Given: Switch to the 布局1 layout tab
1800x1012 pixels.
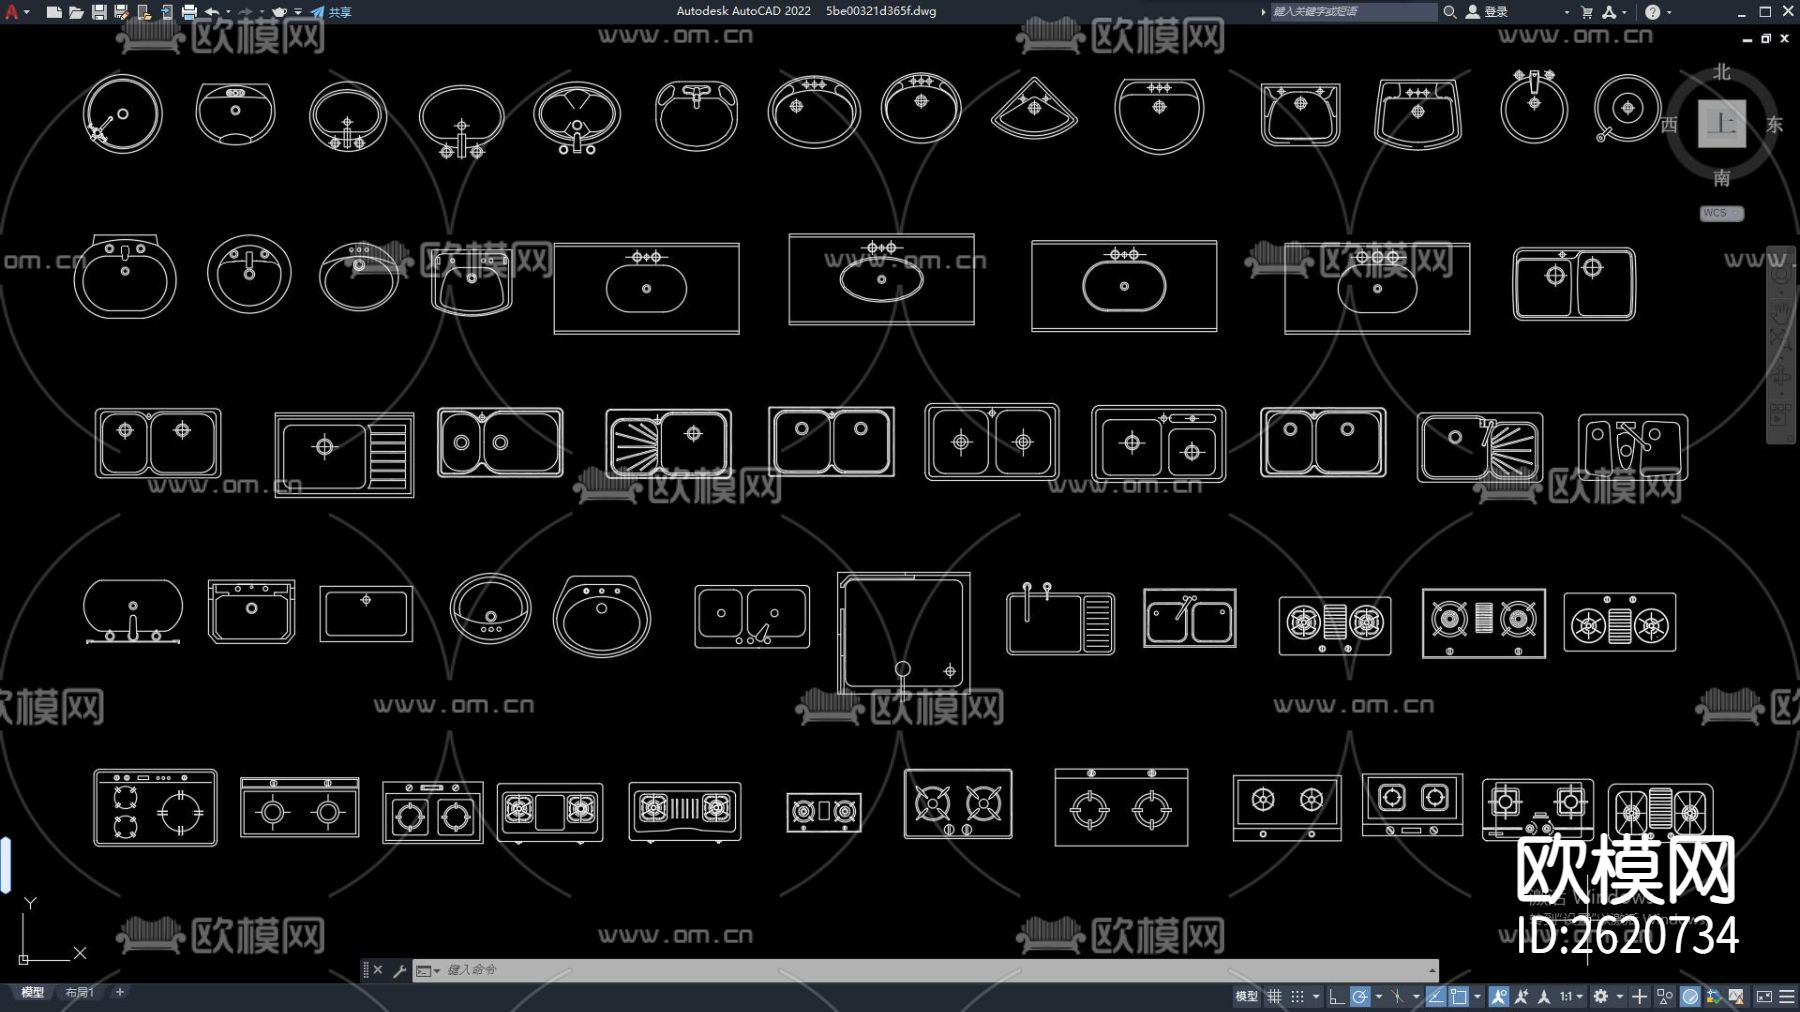Looking at the screenshot, I should (79, 992).
